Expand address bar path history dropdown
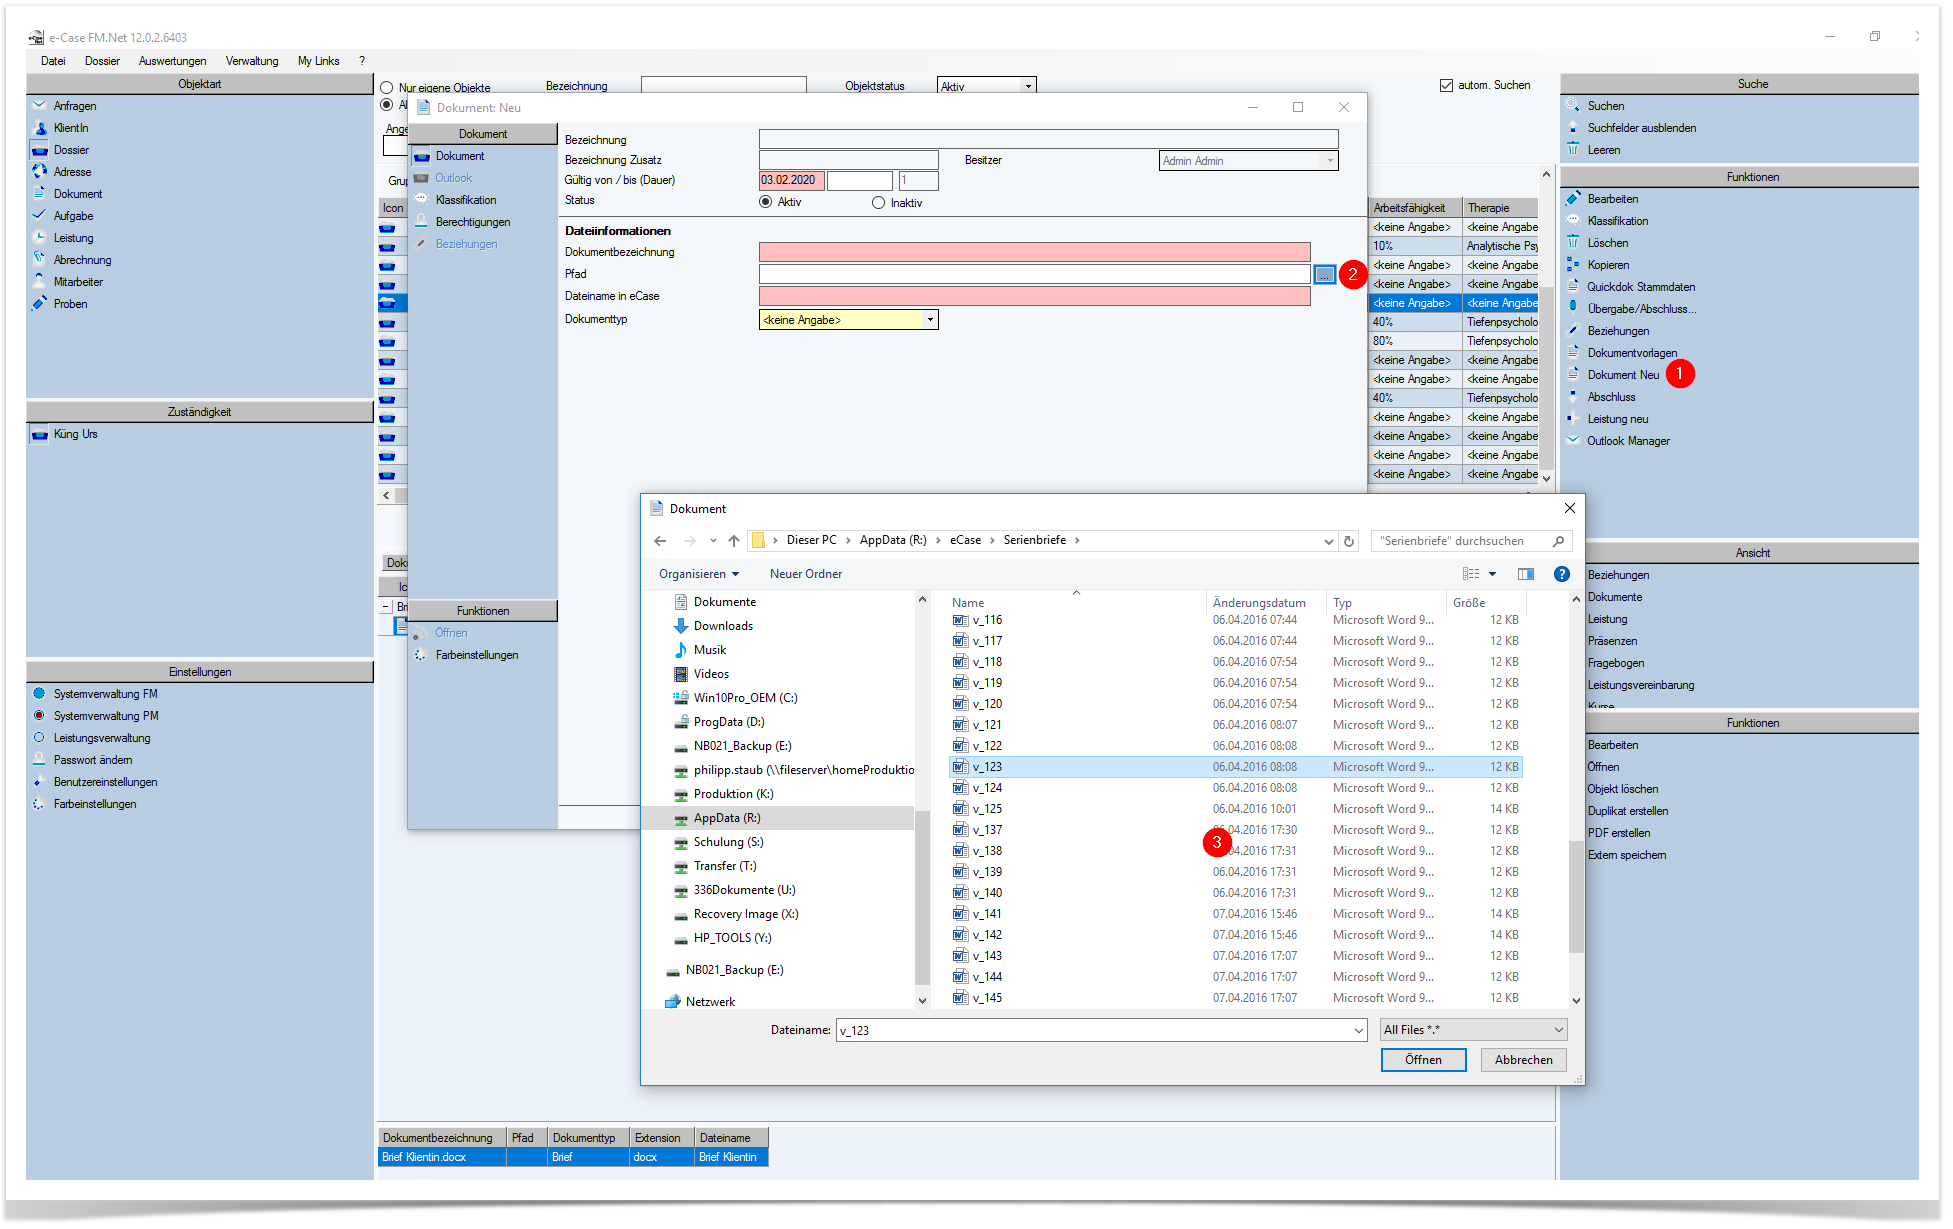The height and width of the screenshot is (1229, 1953). click(1328, 541)
